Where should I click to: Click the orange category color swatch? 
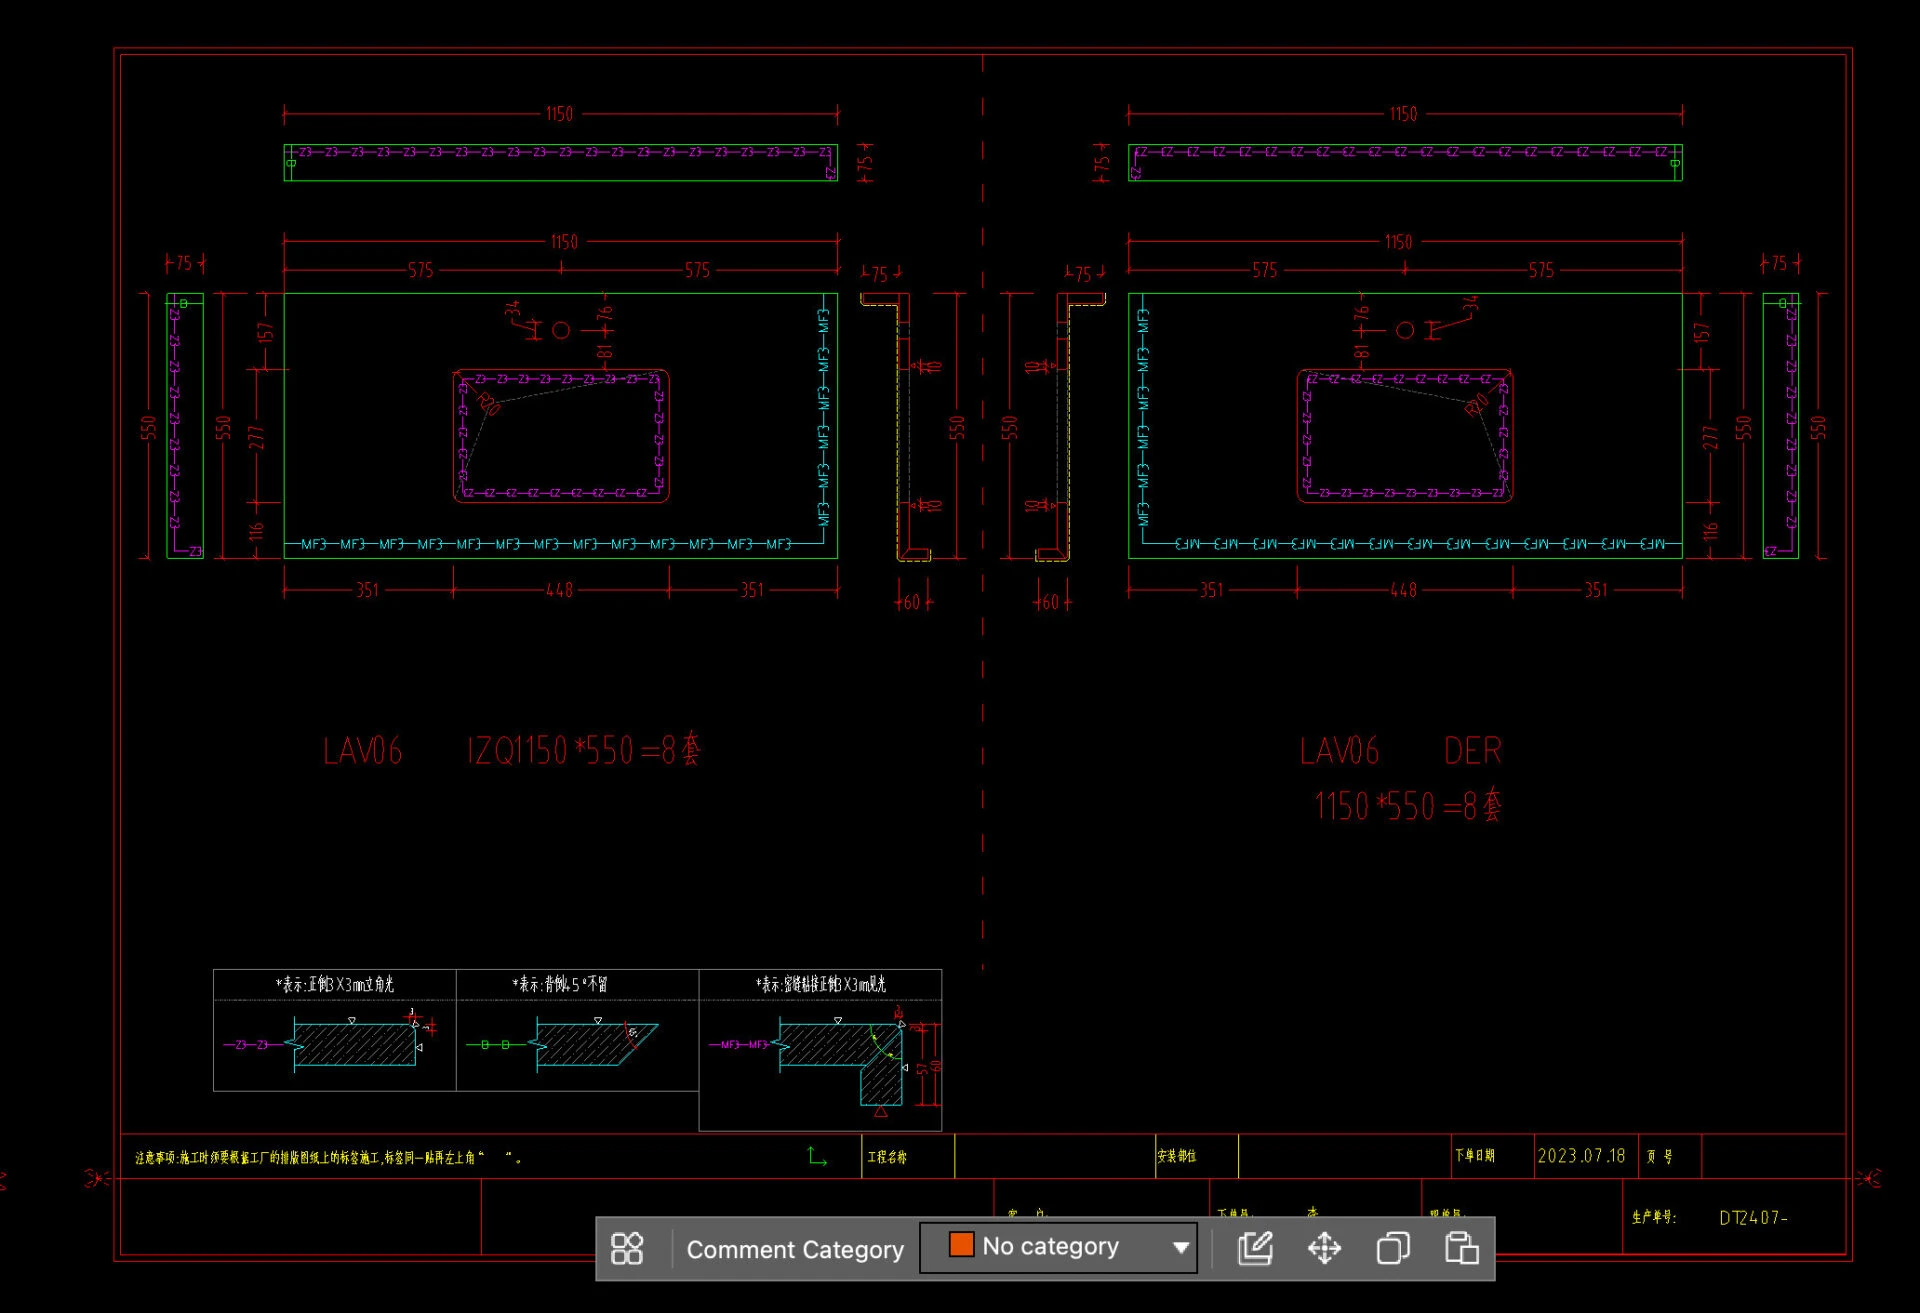click(x=961, y=1245)
